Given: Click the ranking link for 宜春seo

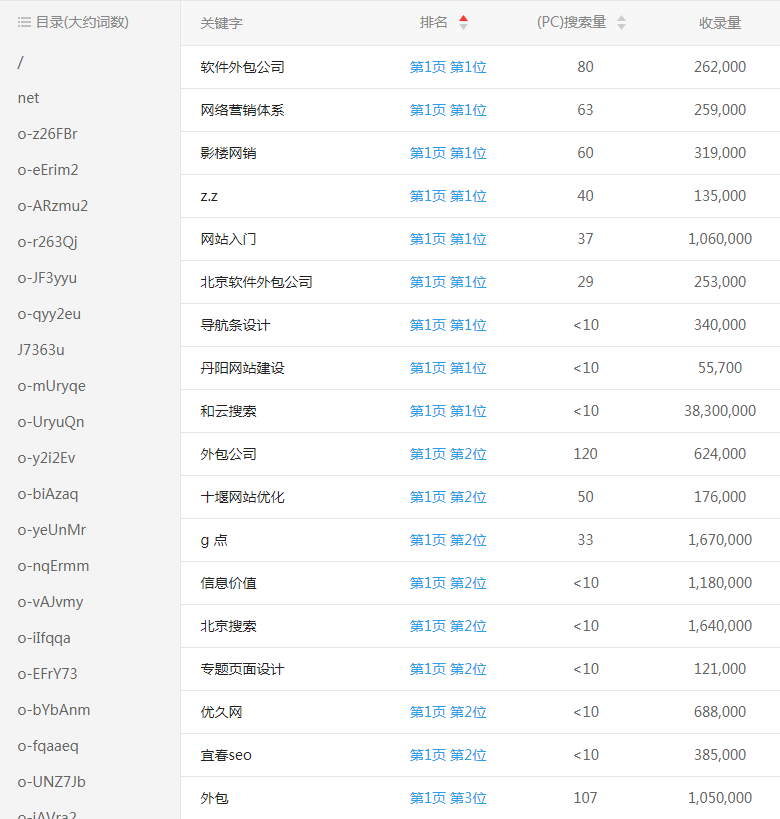Looking at the screenshot, I should pyautogui.click(x=448, y=755).
